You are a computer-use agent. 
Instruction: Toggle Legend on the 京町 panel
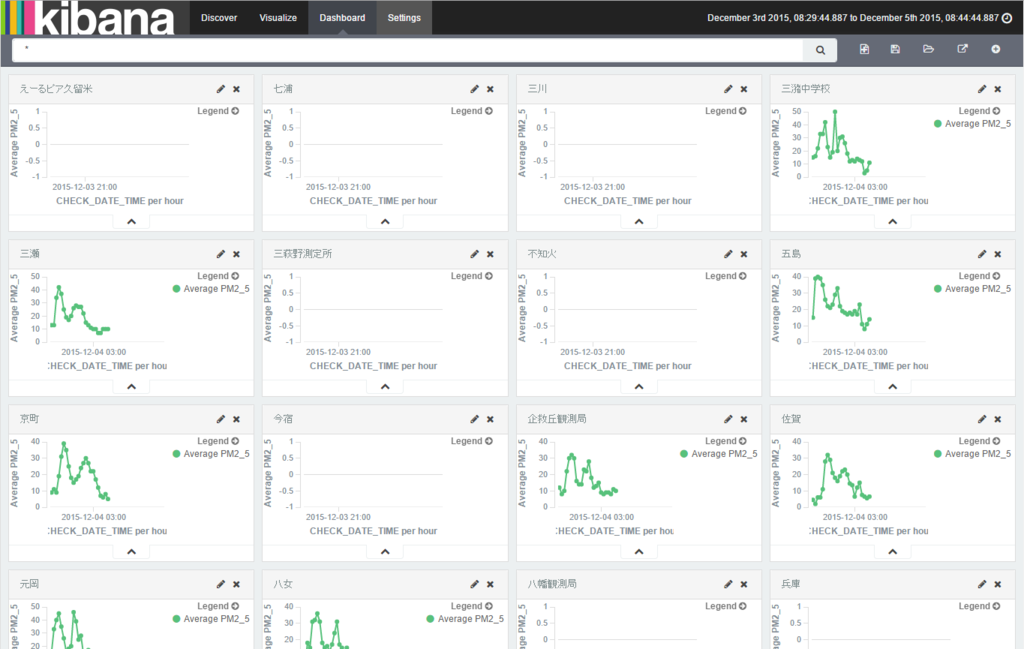(x=218, y=441)
